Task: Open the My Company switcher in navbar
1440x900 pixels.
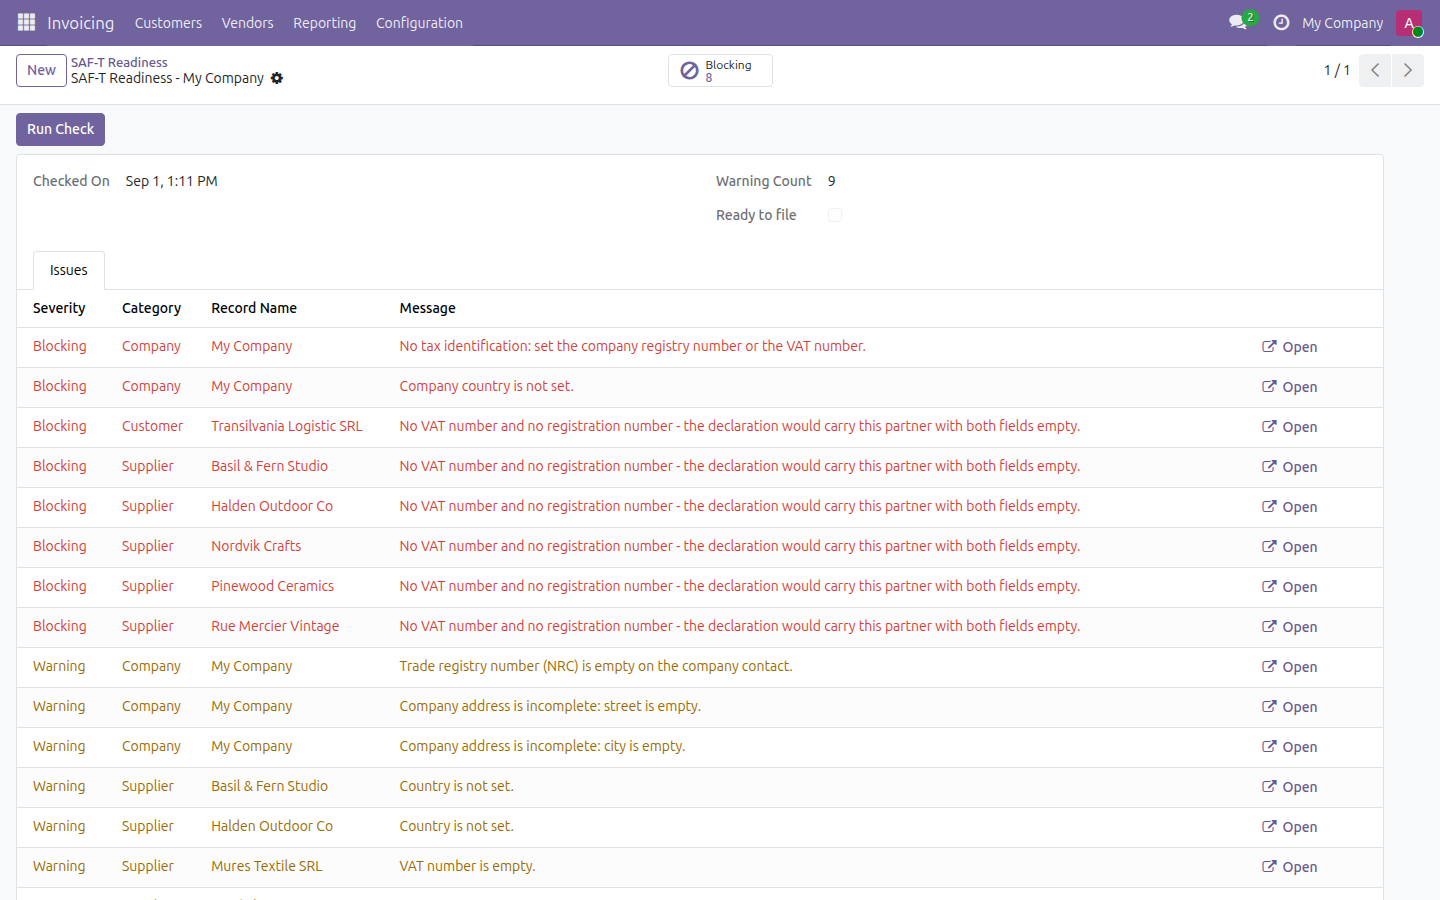Action: coord(1343,23)
